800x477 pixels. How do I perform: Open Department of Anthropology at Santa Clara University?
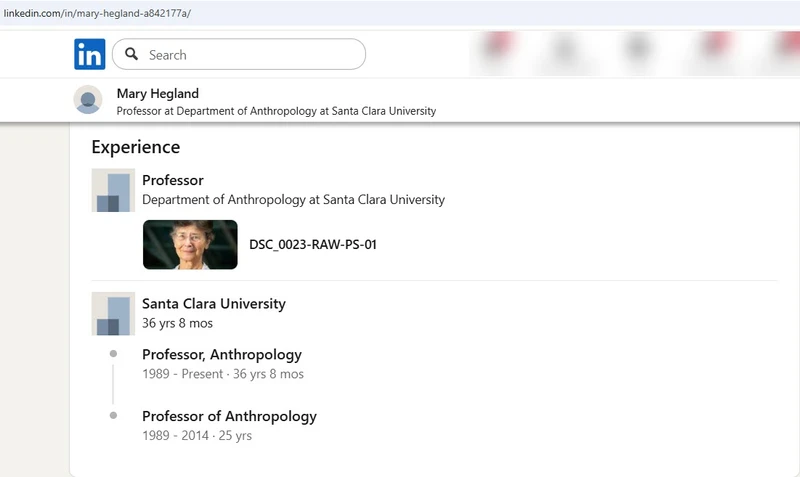click(x=293, y=199)
